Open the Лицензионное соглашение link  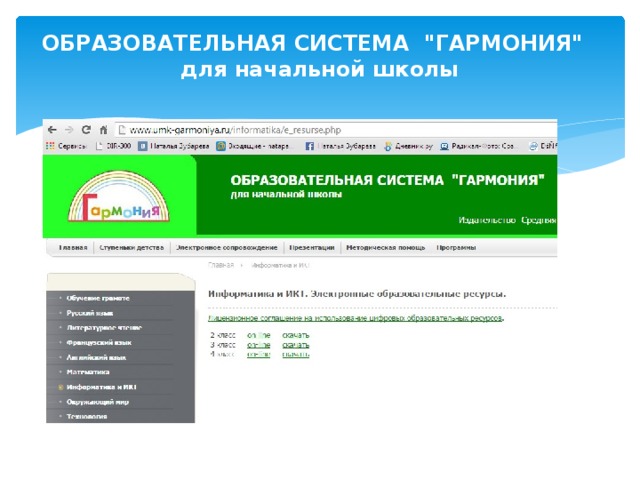pyautogui.click(x=356, y=318)
